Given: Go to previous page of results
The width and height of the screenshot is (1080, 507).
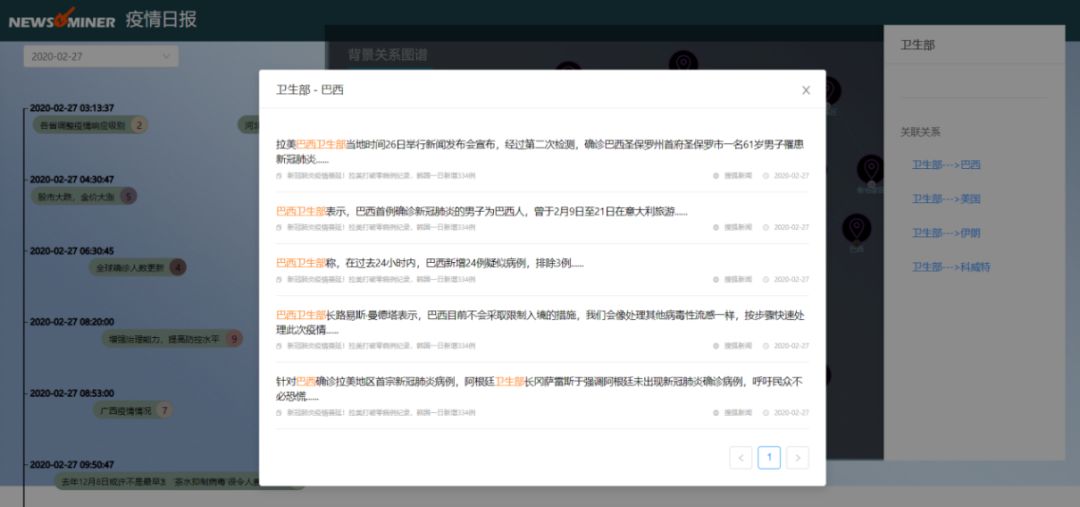Looking at the screenshot, I should [x=740, y=458].
